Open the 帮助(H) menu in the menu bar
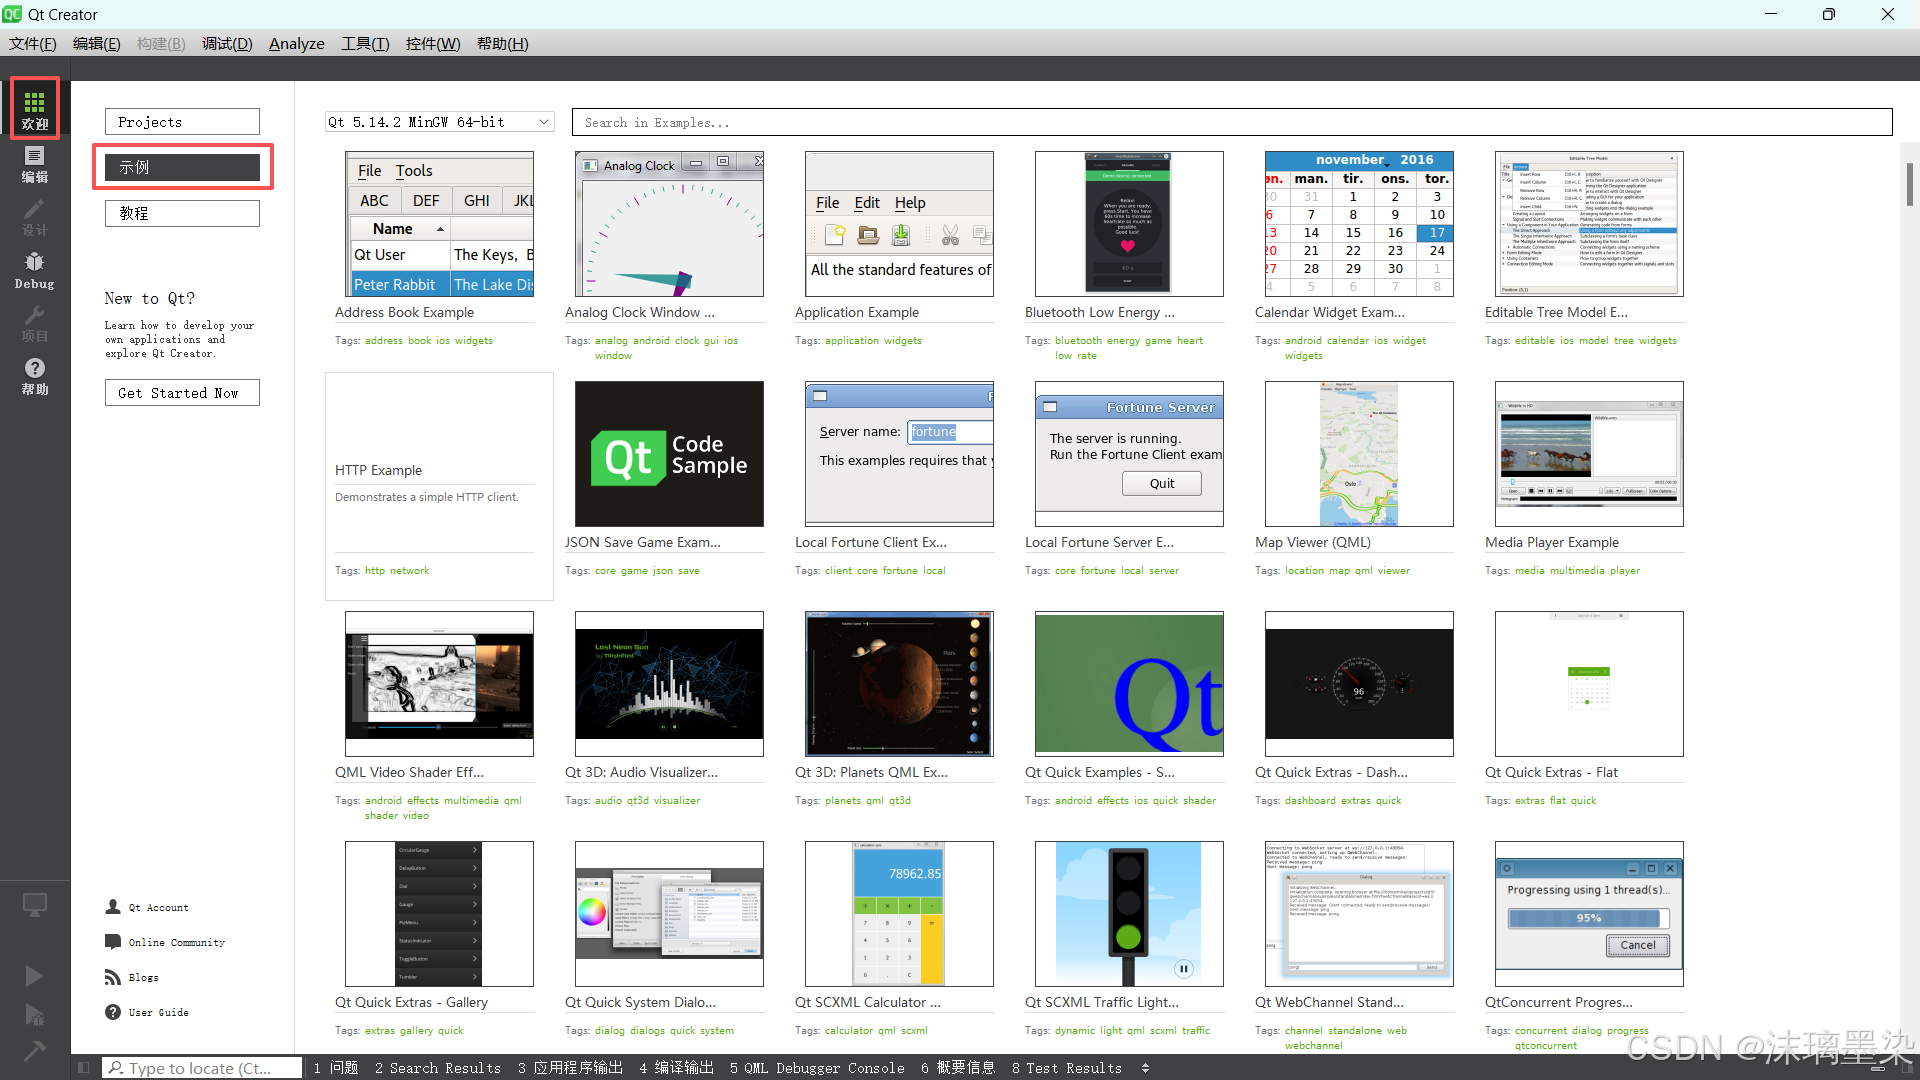The width and height of the screenshot is (1920, 1080). tap(503, 44)
